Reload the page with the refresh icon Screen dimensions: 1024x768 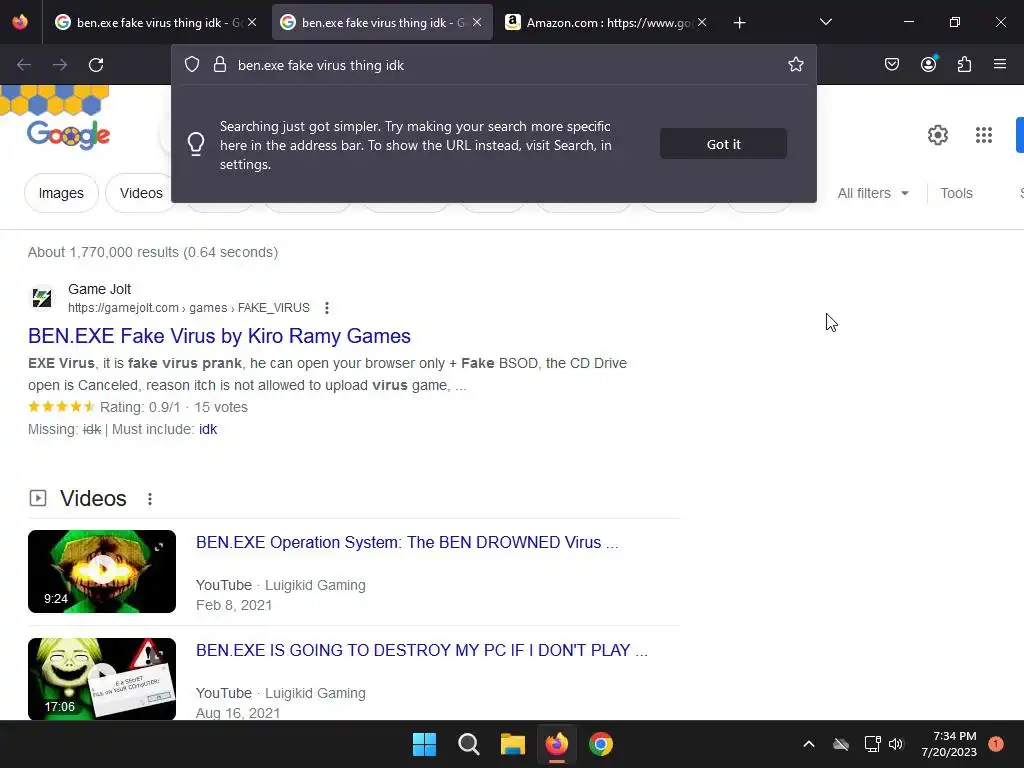point(96,65)
